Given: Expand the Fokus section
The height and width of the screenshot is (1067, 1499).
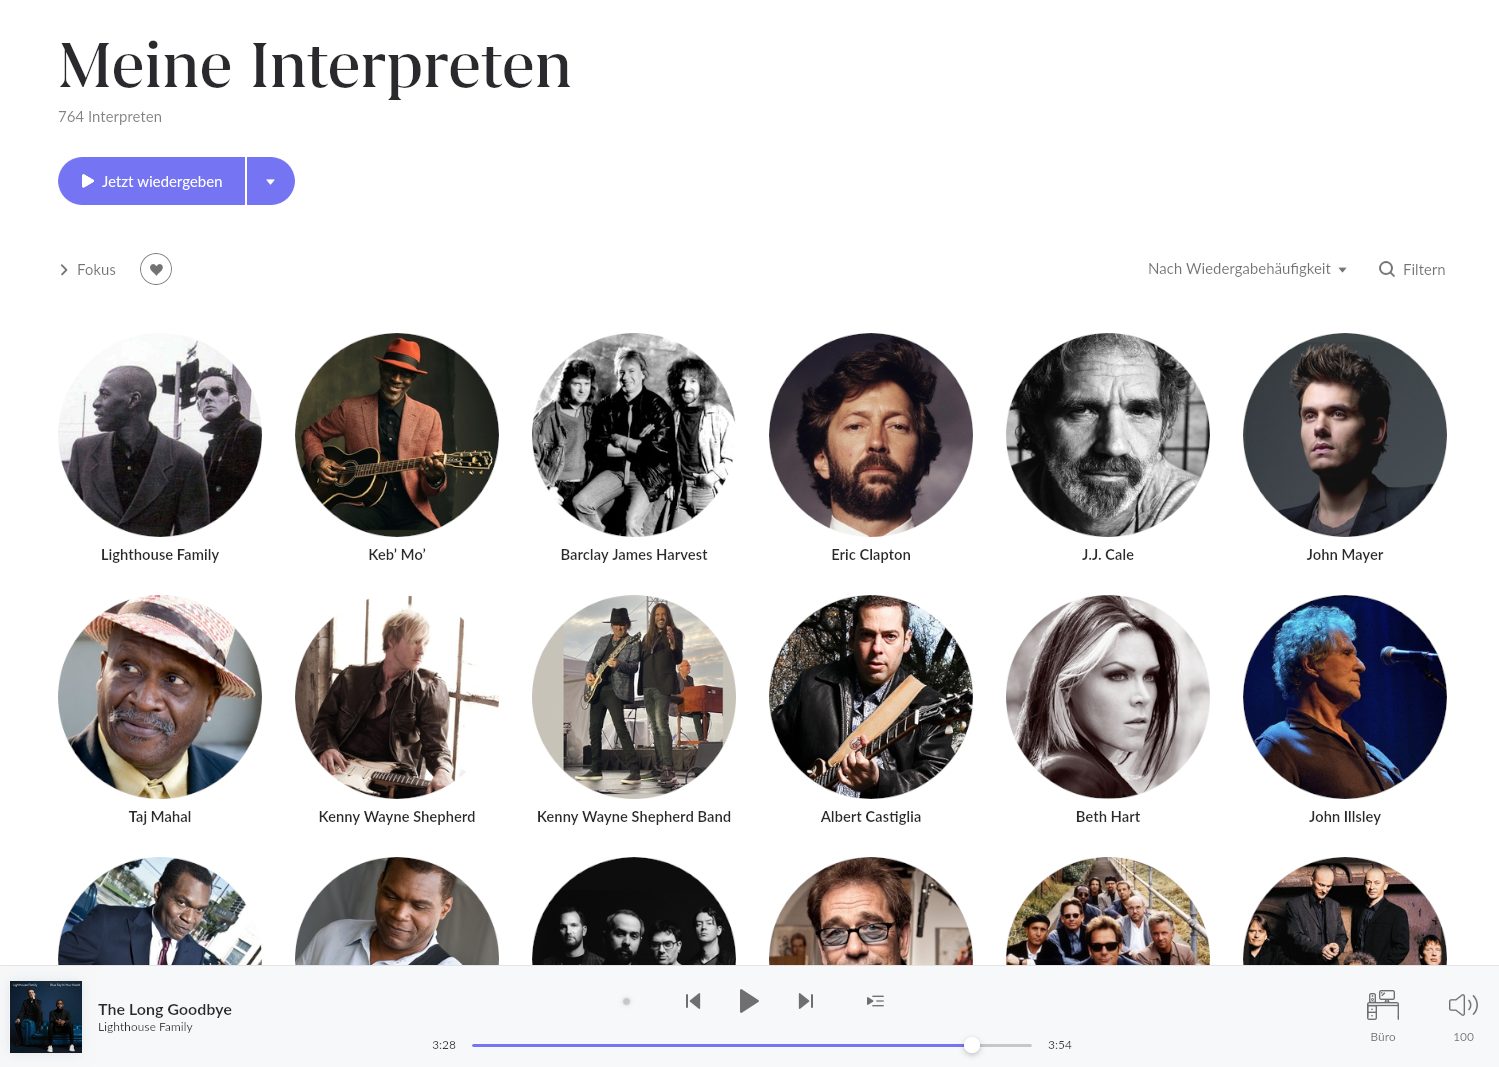Looking at the screenshot, I should pyautogui.click(x=88, y=270).
